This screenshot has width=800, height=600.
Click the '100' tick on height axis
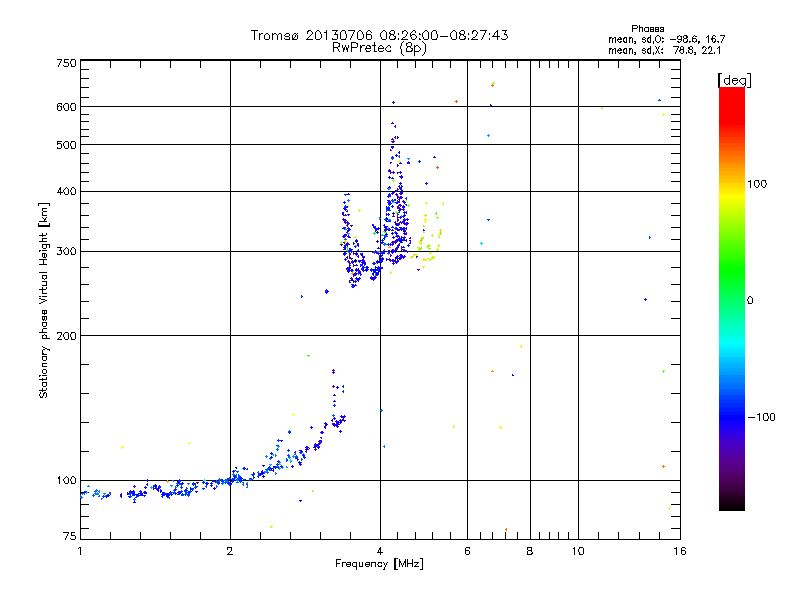point(66,480)
